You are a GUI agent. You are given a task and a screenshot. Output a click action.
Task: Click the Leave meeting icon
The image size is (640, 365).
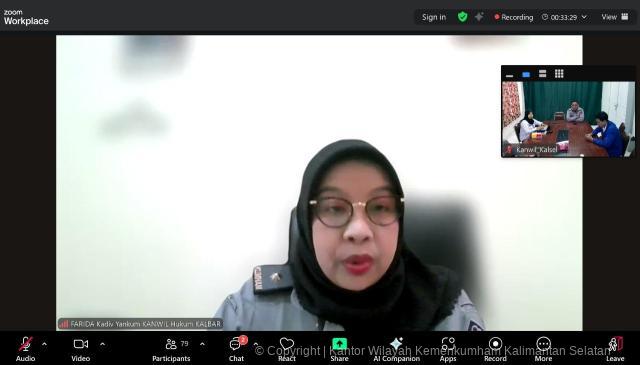(x=616, y=344)
